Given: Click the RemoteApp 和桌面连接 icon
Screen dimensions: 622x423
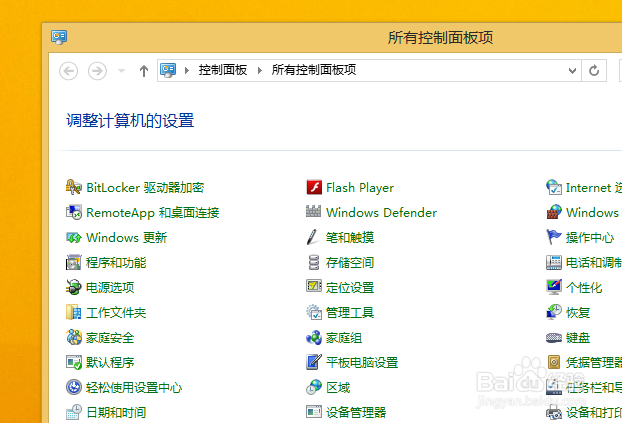Looking at the screenshot, I should pos(74,212).
